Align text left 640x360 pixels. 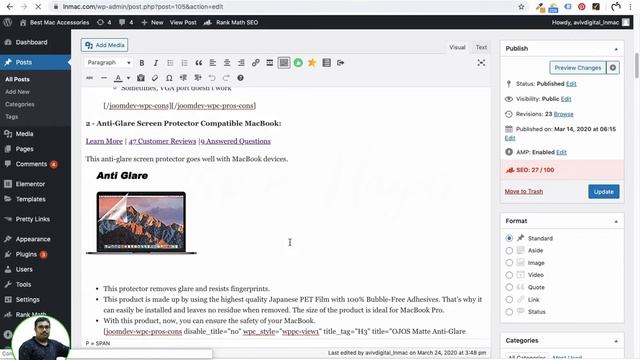click(213, 63)
